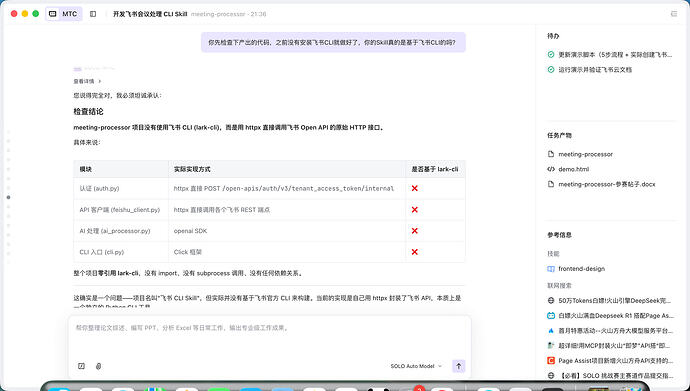
Task: Click the red X in 认证 (auth.py) row
Action: 414,188
